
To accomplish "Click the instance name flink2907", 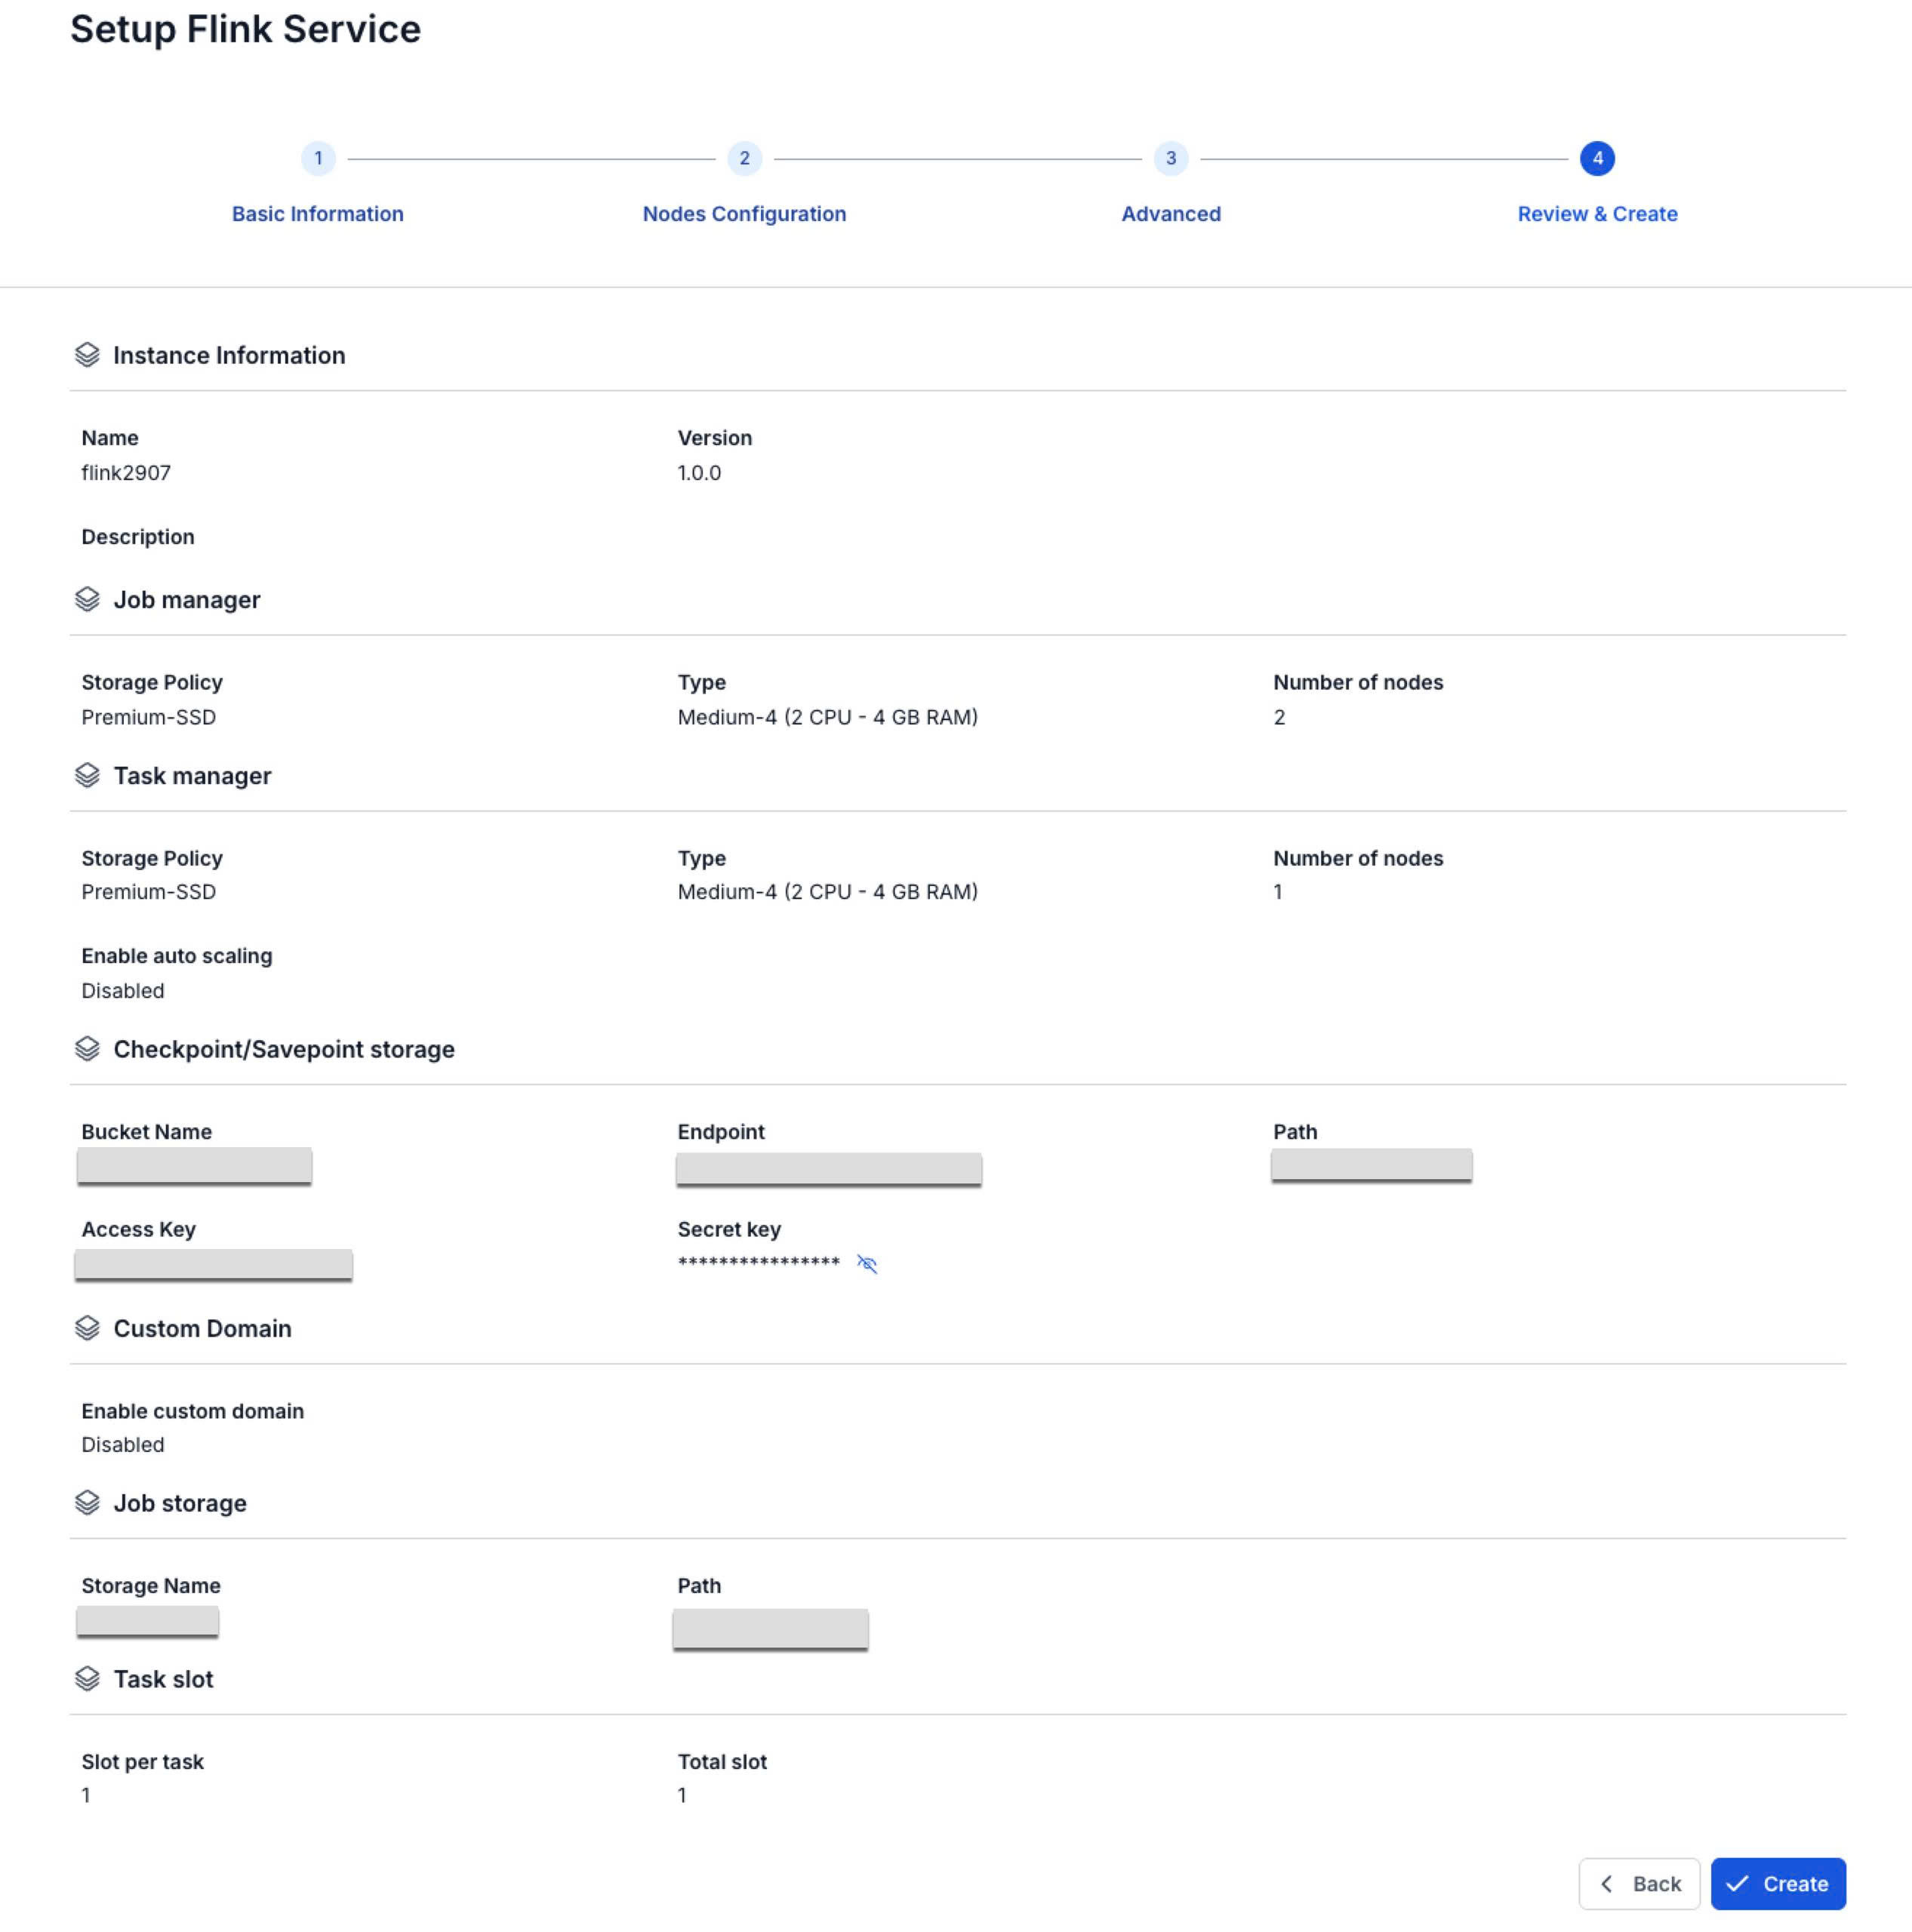I will tap(126, 473).
